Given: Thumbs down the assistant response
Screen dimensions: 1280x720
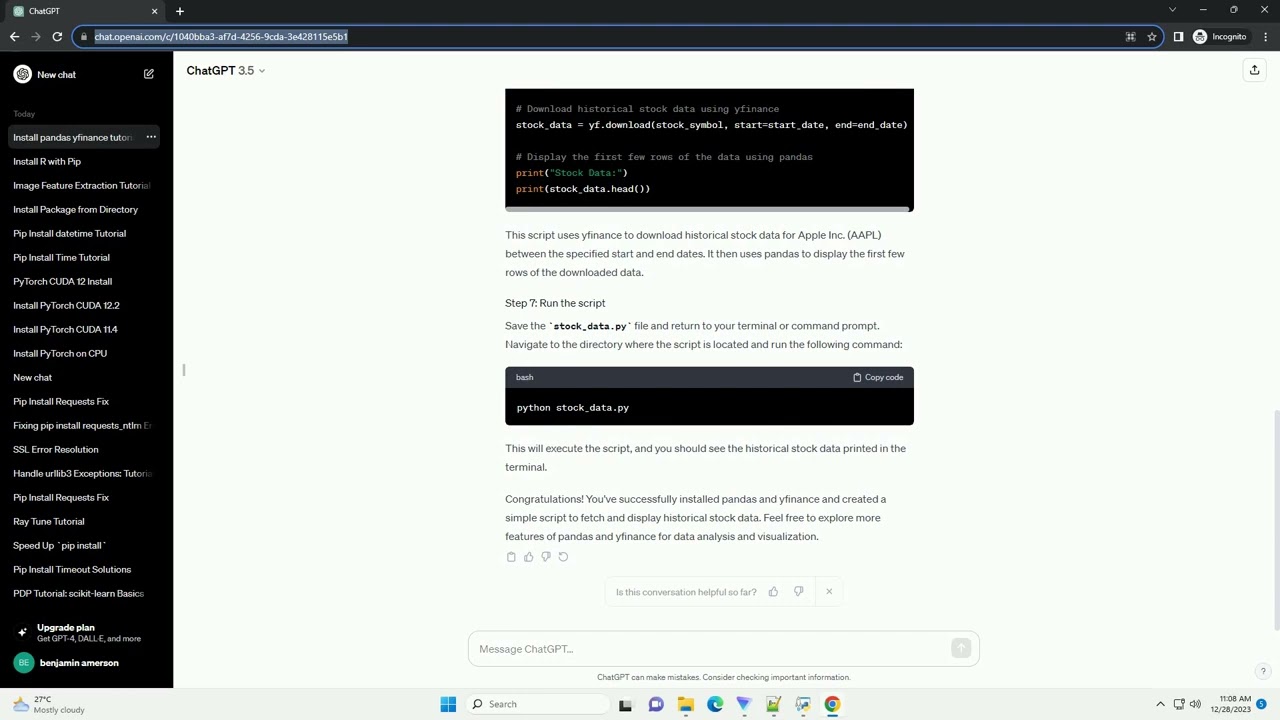Looking at the screenshot, I should [x=545, y=557].
